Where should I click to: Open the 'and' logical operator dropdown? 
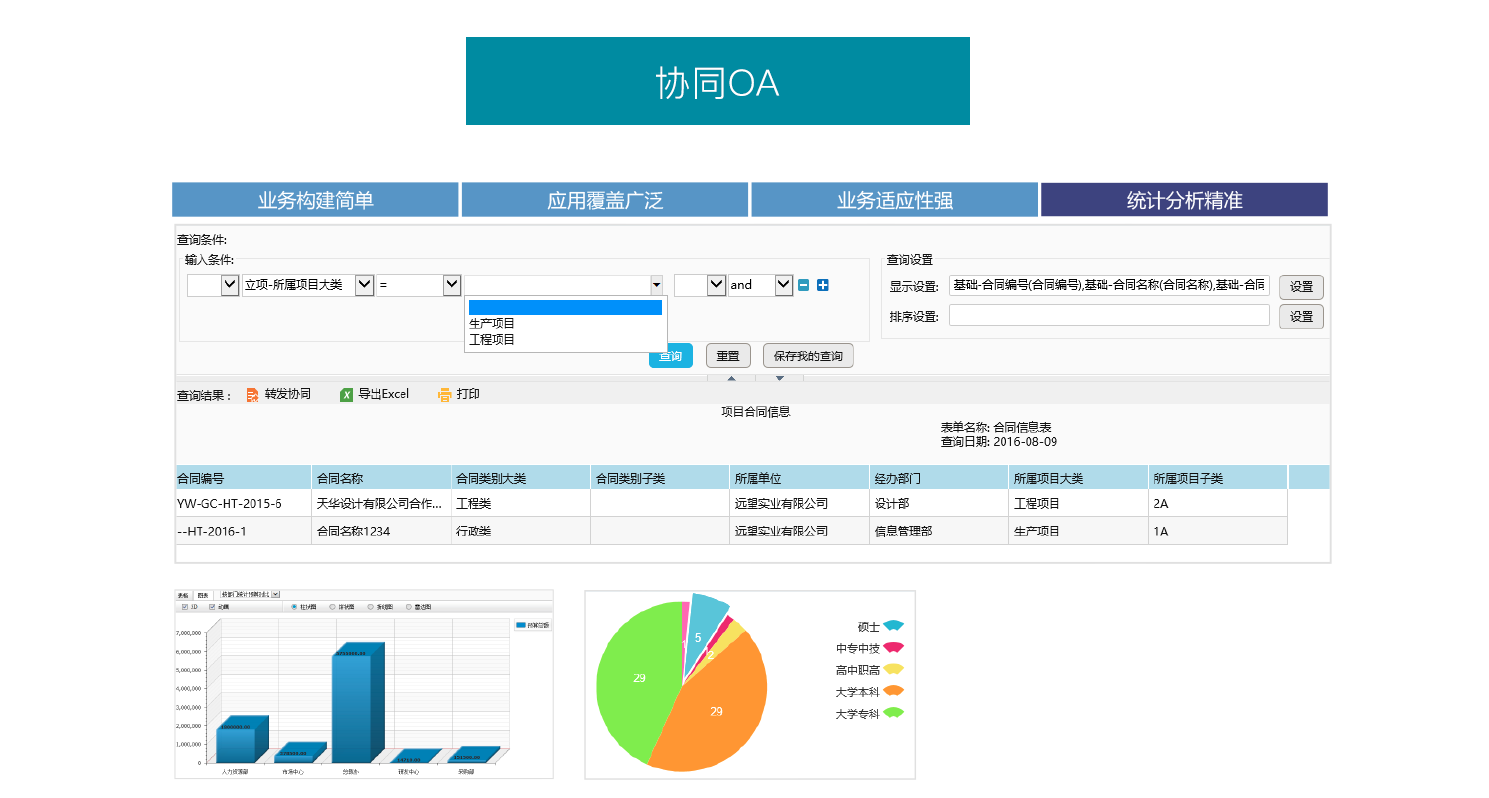coord(783,285)
